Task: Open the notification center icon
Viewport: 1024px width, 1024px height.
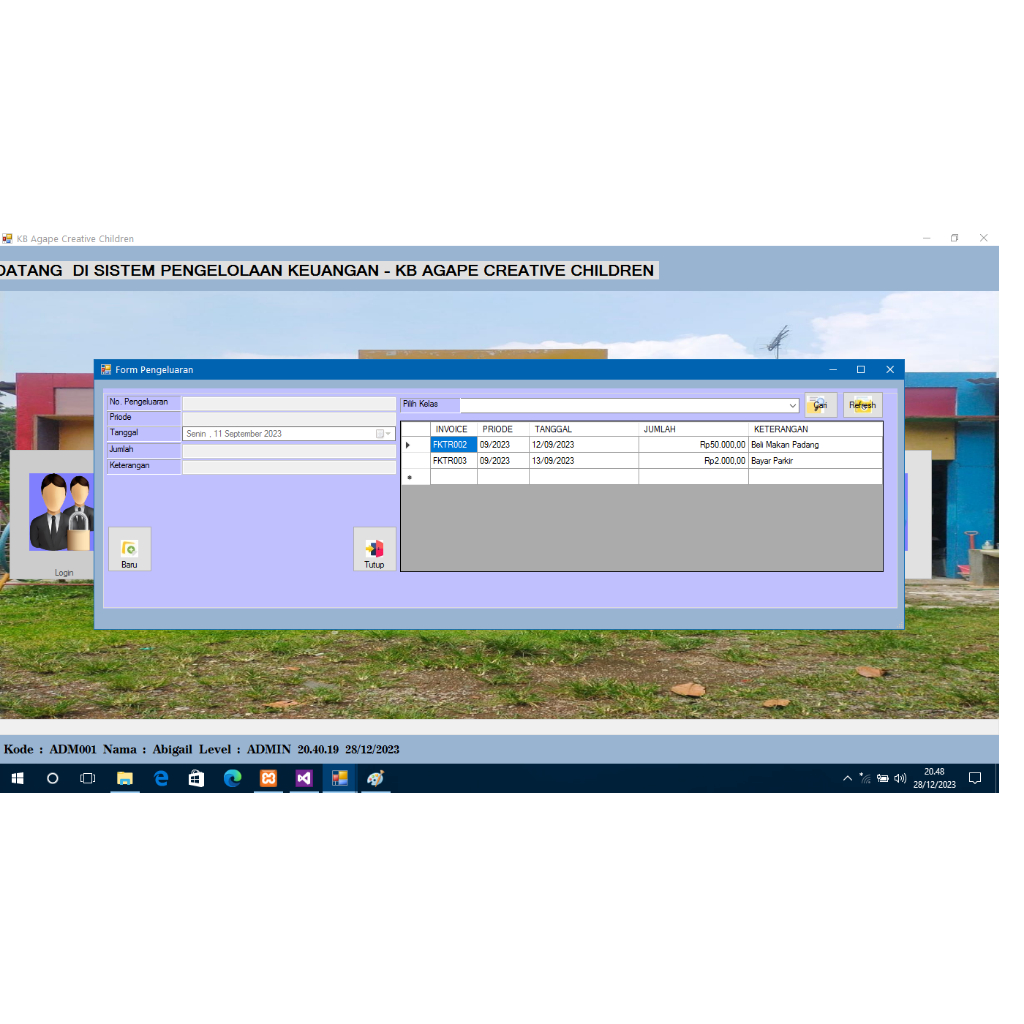Action: pos(975,778)
